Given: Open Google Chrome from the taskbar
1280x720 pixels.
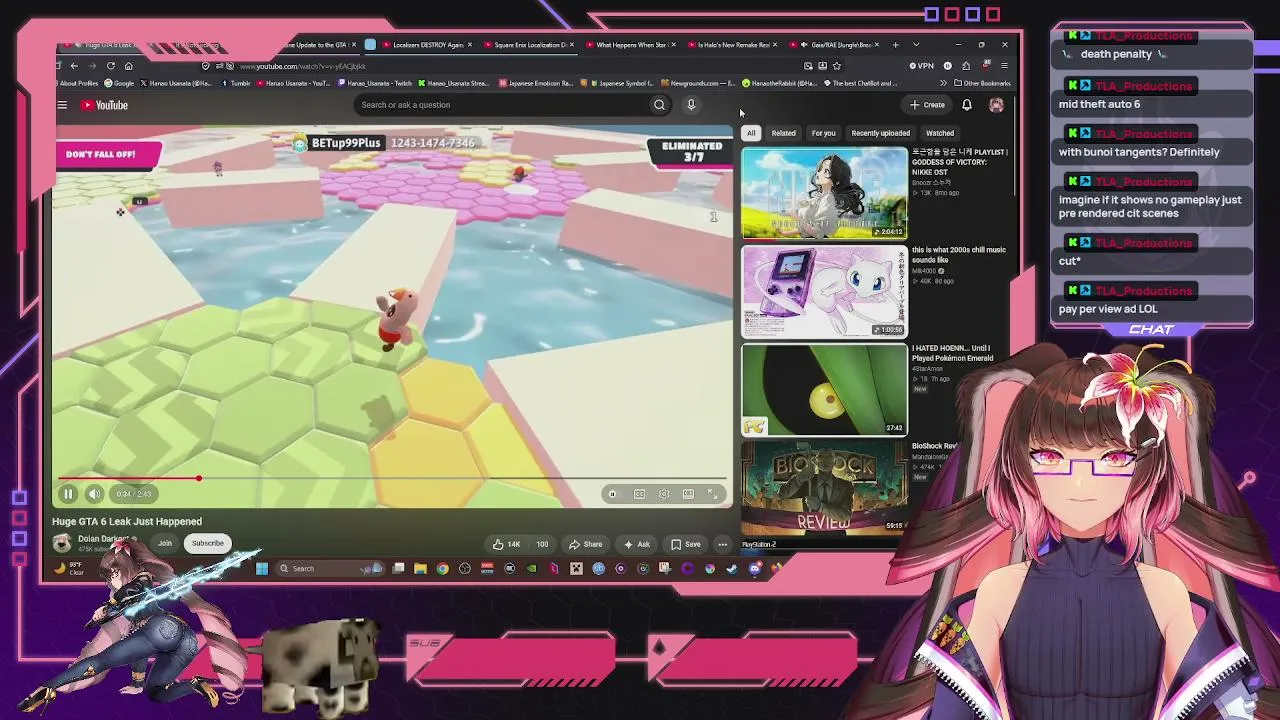Looking at the screenshot, I should coord(442,569).
